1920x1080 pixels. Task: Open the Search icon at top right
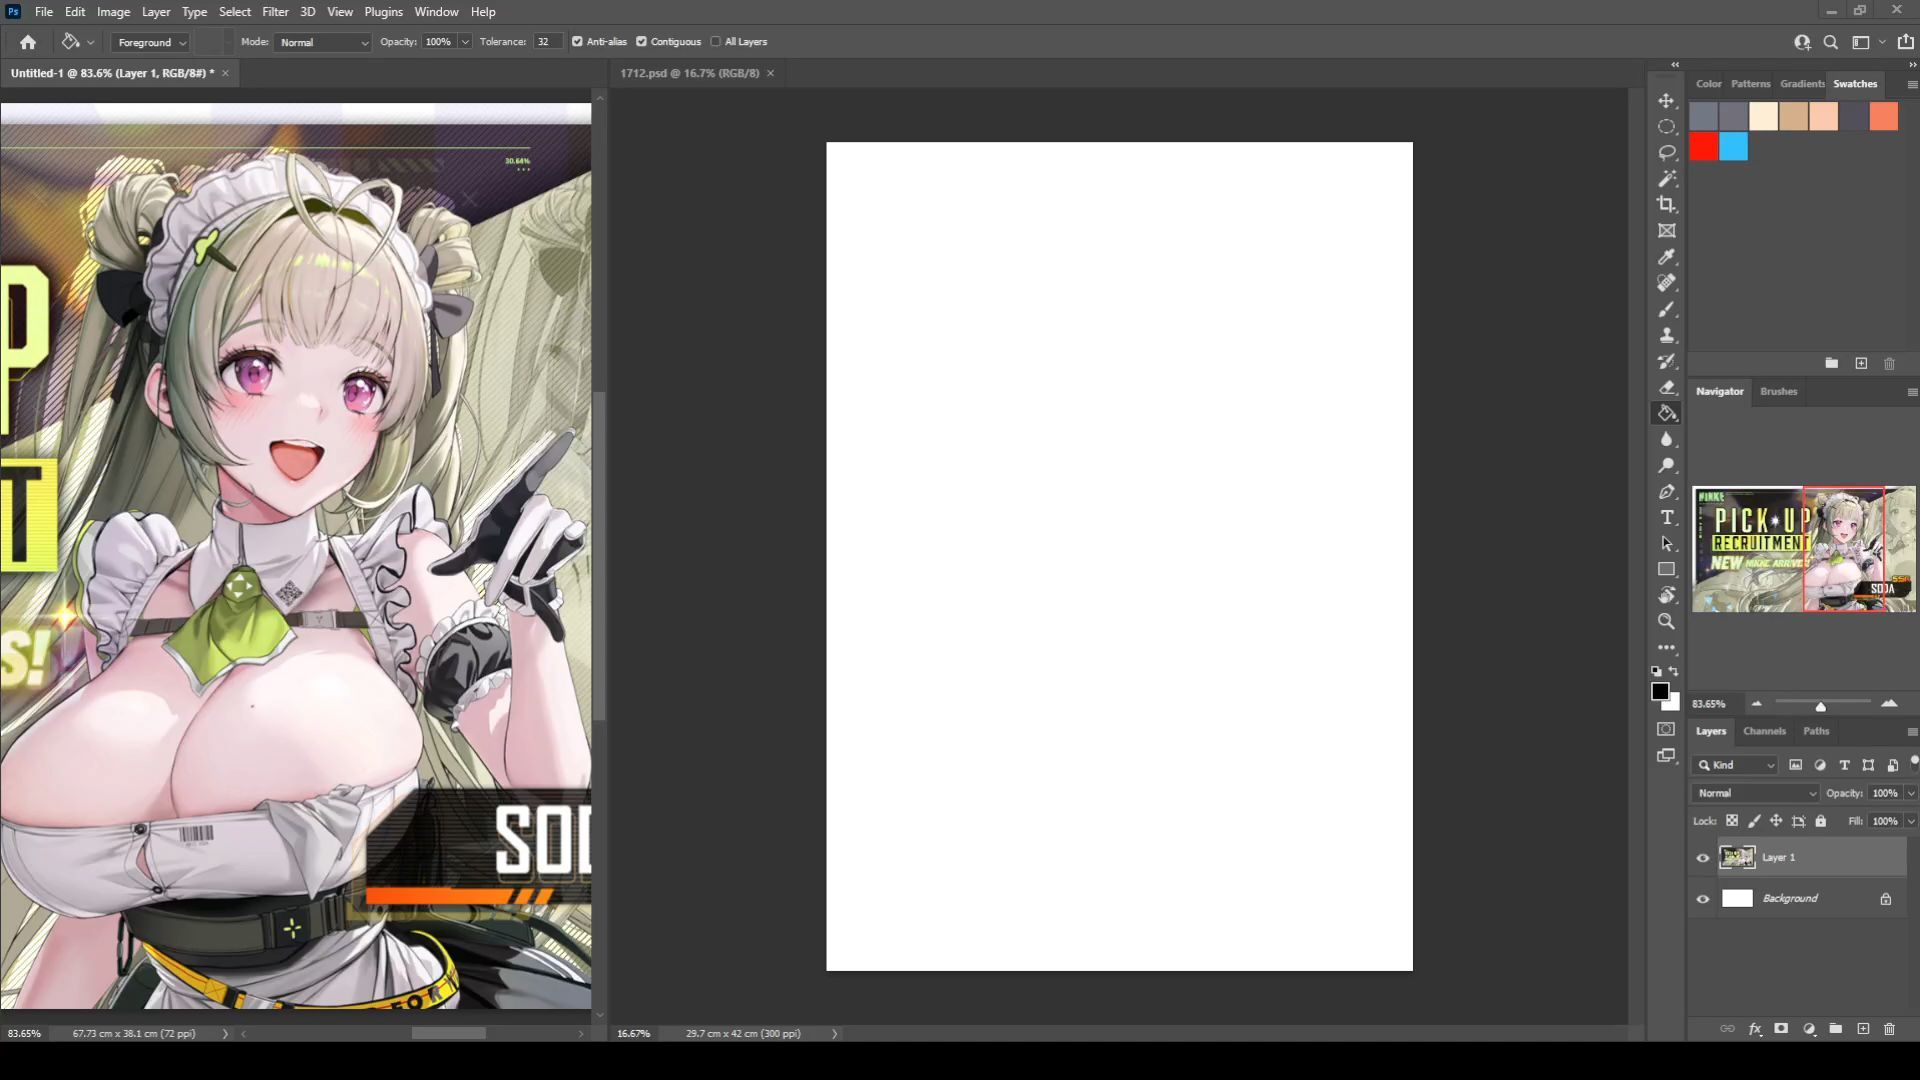coord(1830,42)
